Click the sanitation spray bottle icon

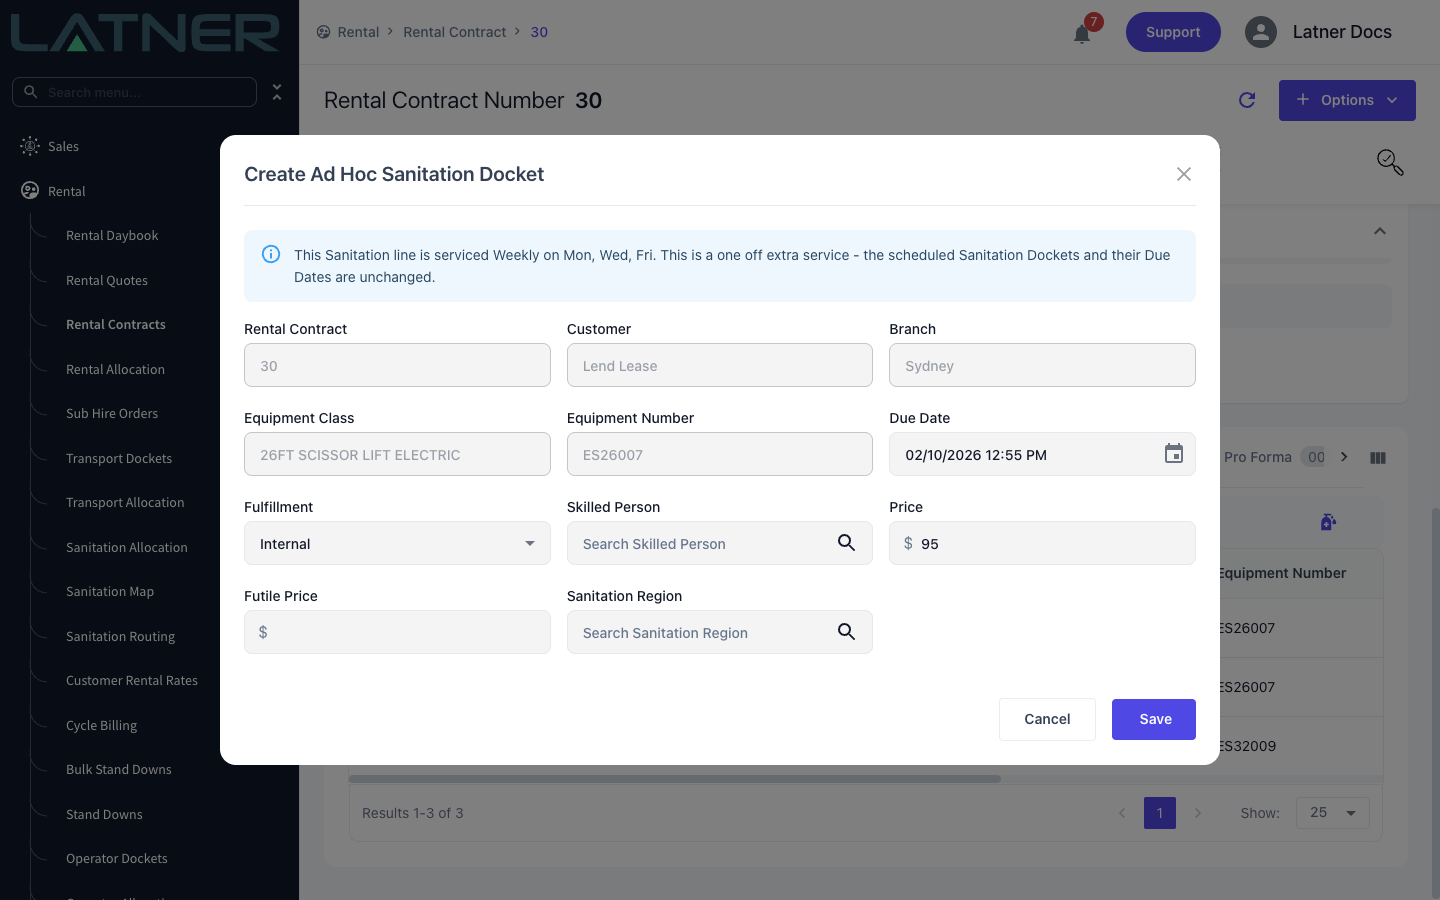point(1328,522)
